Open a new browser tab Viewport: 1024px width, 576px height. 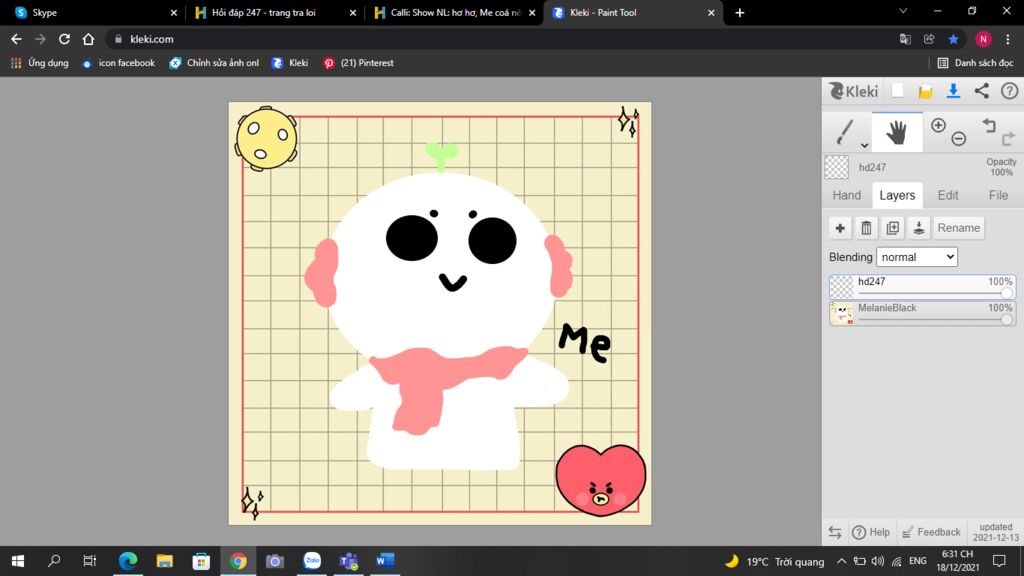[x=739, y=12]
